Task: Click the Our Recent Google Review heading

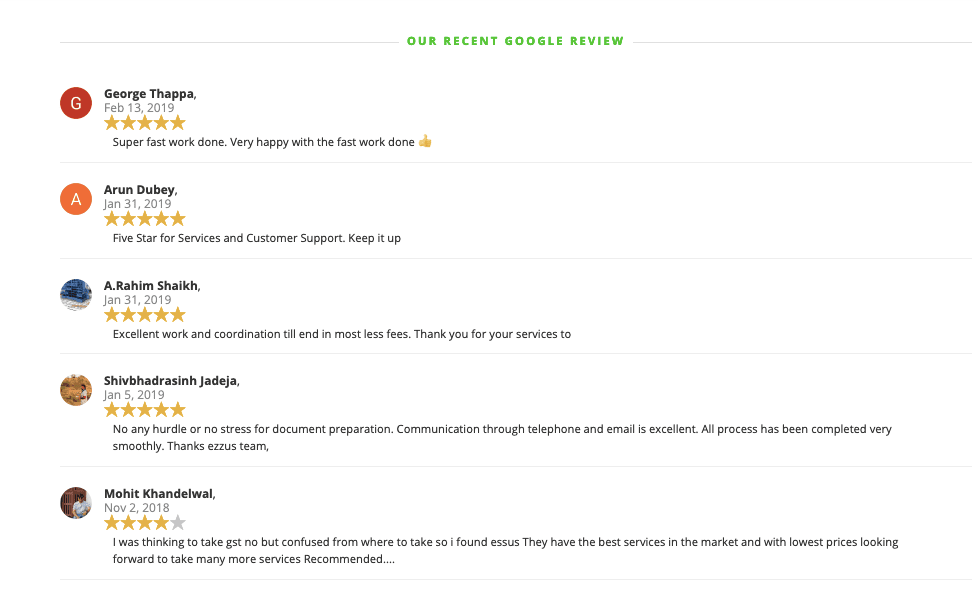Action: pos(515,41)
